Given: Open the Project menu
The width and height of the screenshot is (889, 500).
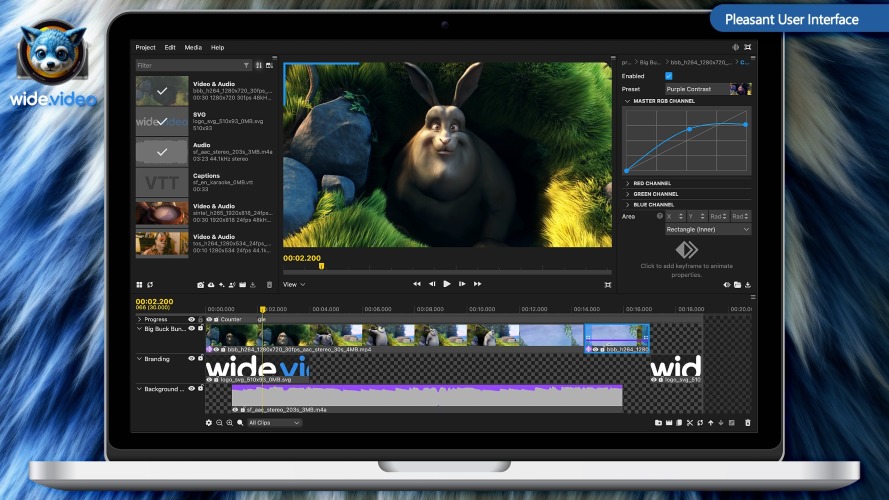Looking at the screenshot, I should point(145,48).
